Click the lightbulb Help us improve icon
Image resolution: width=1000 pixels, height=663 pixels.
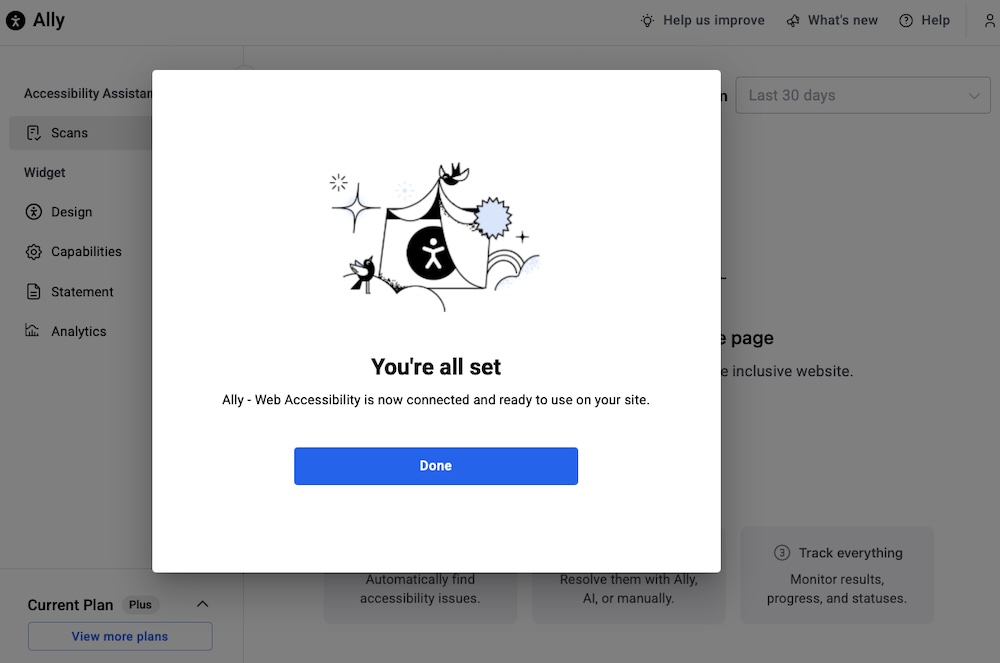(x=648, y=20)
